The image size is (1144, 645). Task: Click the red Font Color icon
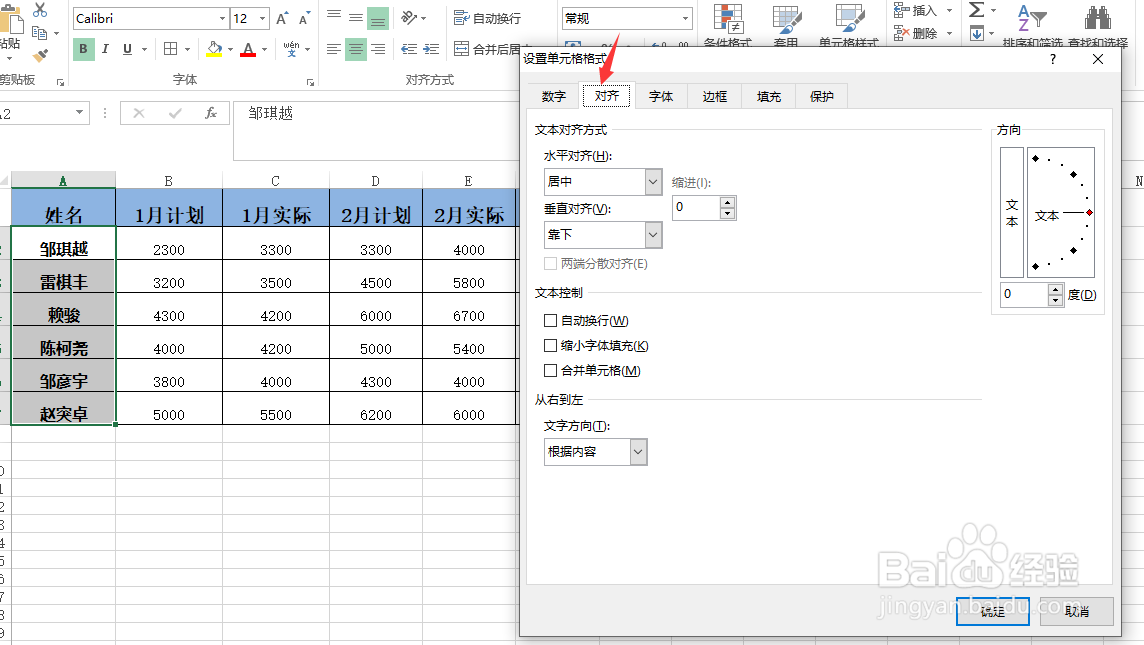(248, 49)
